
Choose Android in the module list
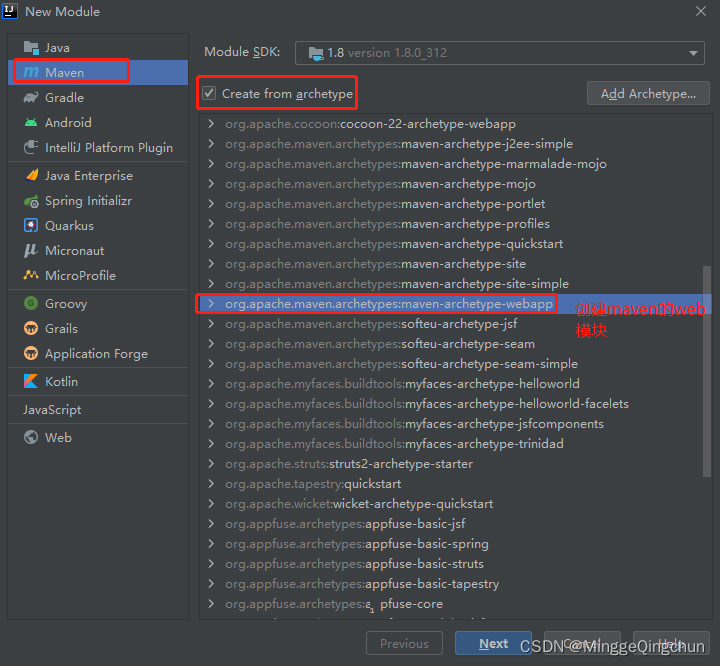tap(98, 122)
